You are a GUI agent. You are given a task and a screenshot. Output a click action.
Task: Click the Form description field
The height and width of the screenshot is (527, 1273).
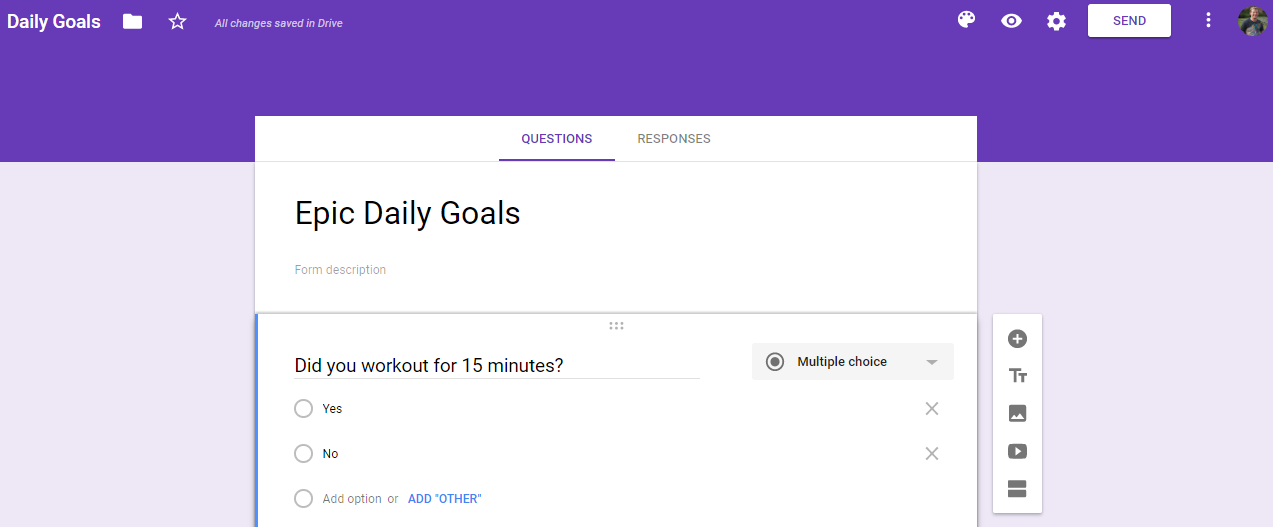(616, 270)
